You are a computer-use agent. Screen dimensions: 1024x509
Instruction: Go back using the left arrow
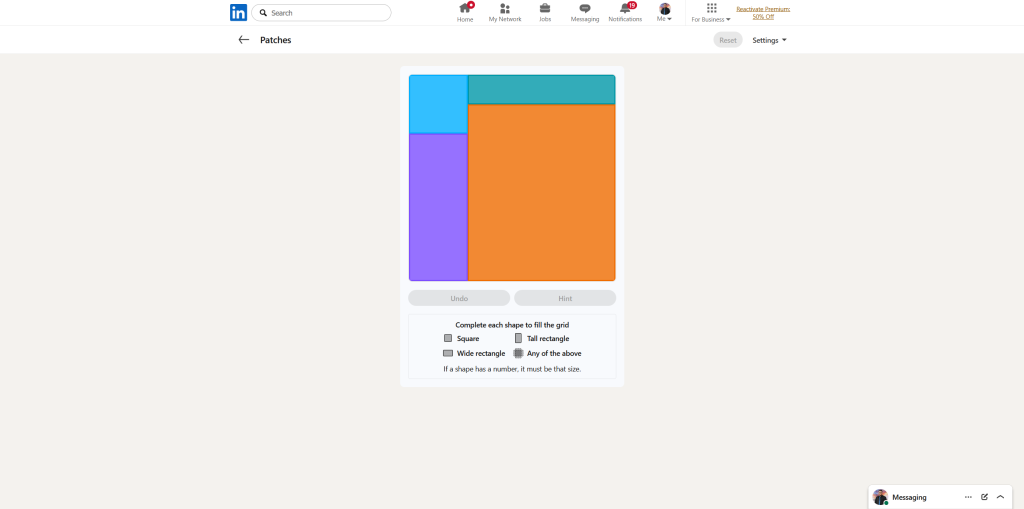244,40
